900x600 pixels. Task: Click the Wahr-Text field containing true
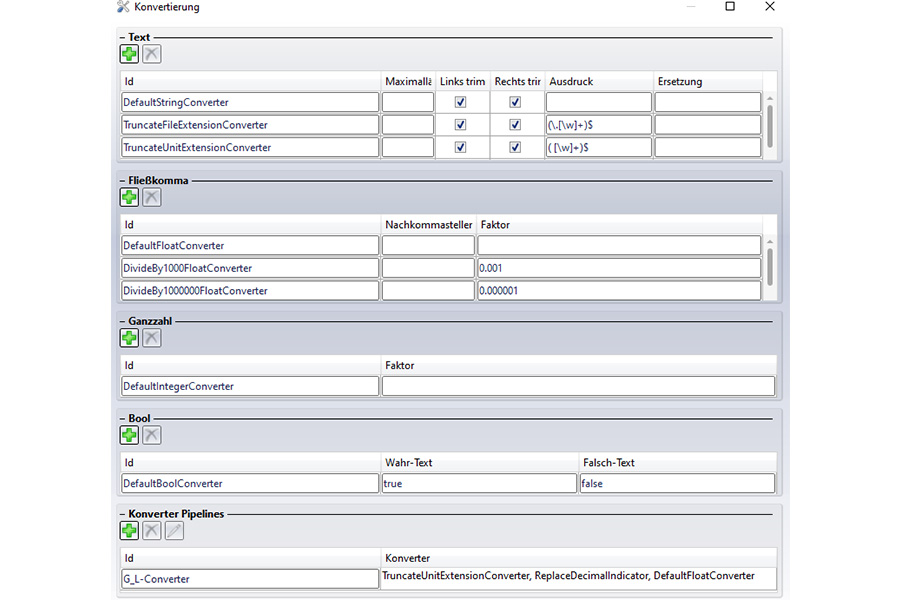coord(478,483)
